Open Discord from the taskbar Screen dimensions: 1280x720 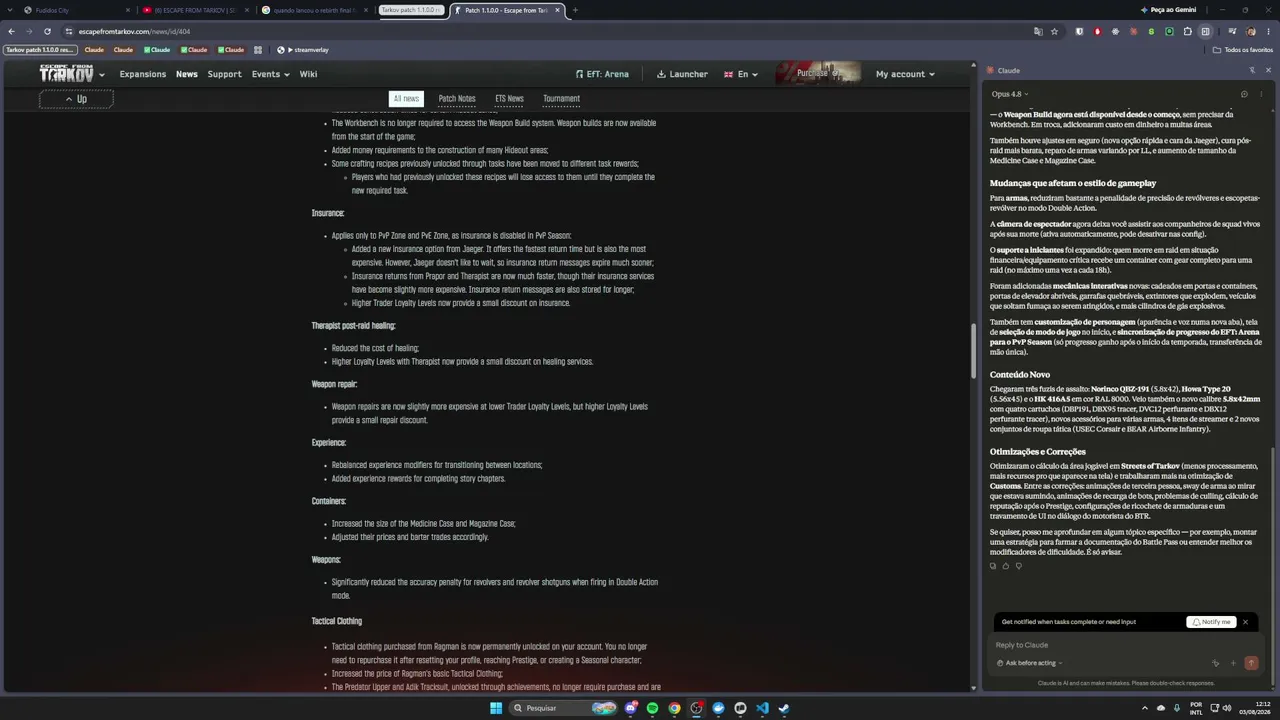[x=631, y=708]
